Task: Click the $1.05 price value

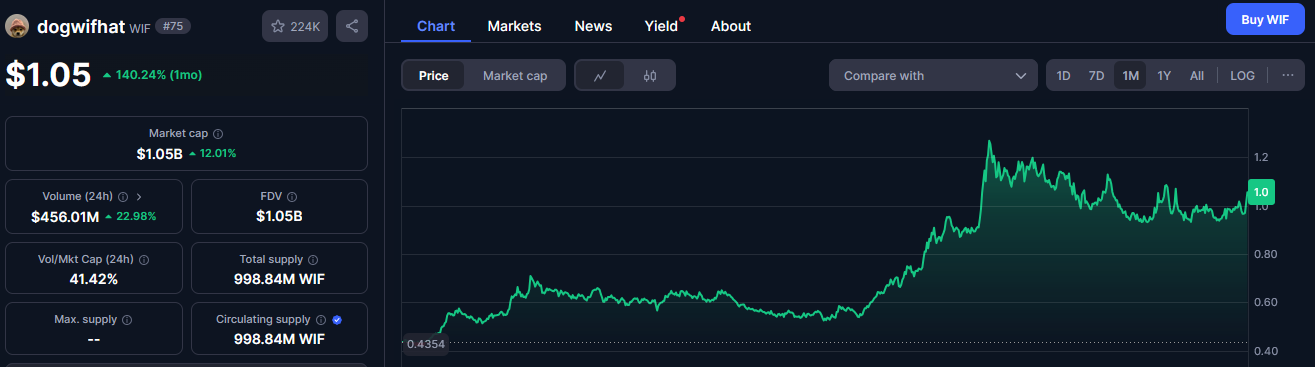Action: [48, 75]
